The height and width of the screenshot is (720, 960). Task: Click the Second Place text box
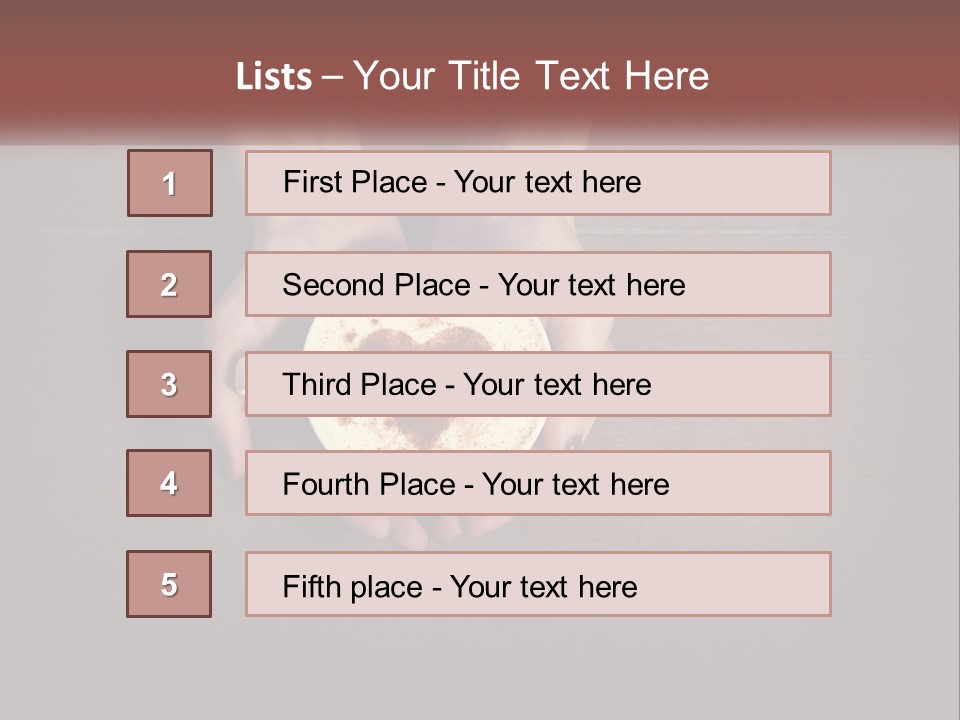tap(538, 284)
